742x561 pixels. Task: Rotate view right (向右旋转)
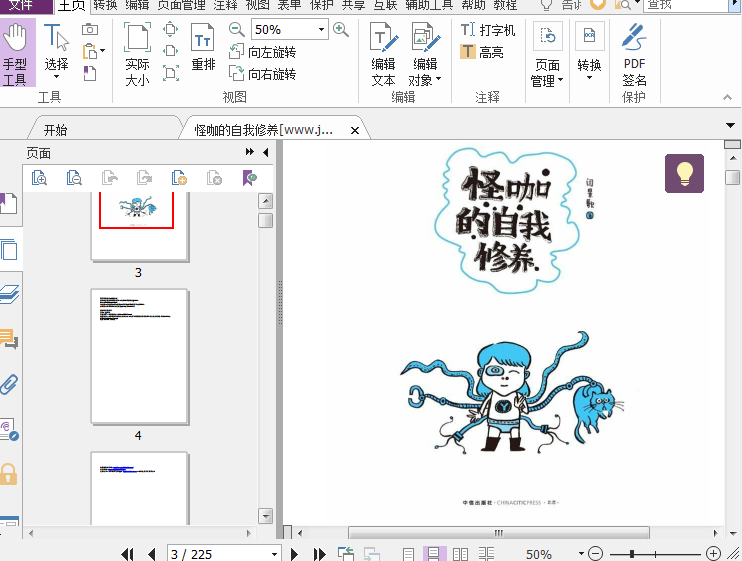(x=263, y=74)
